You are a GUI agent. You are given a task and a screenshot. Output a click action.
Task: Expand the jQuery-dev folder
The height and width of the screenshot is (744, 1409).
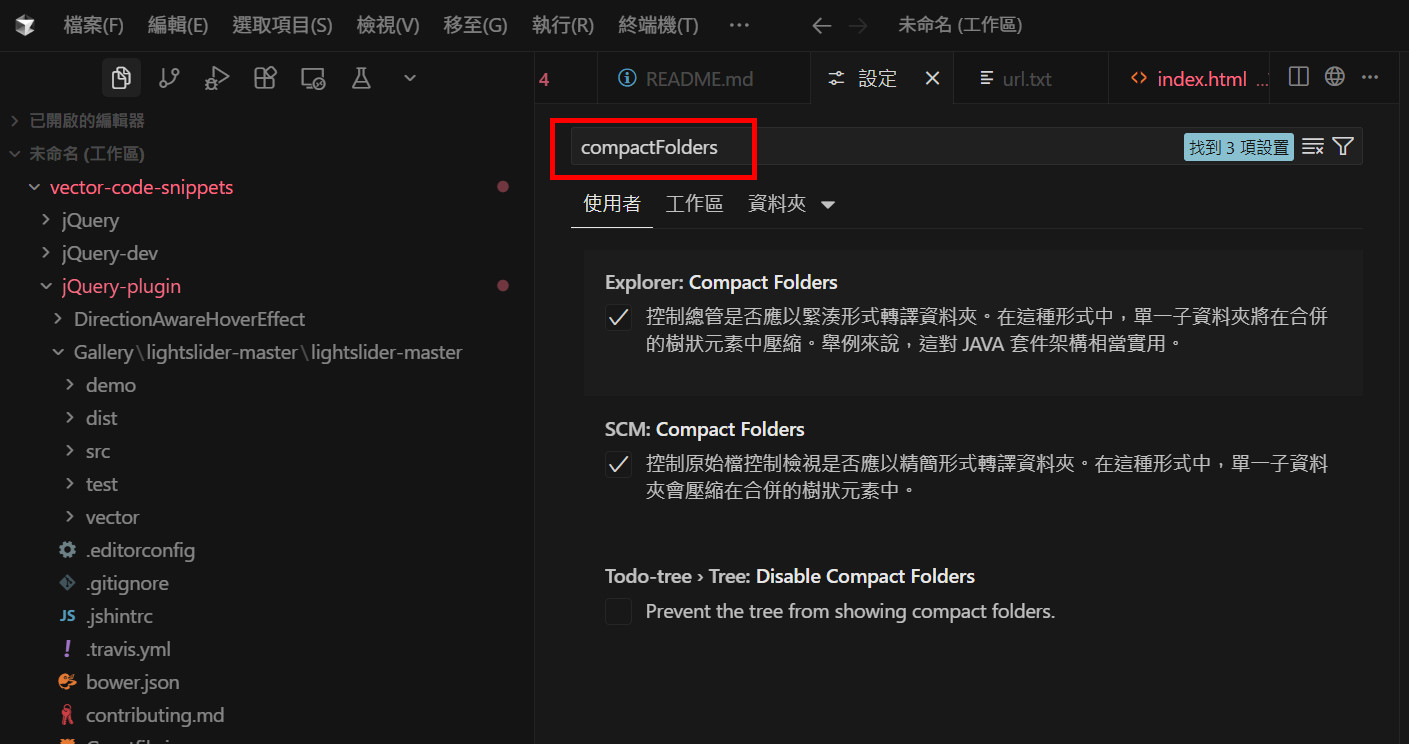coord(110,253)
